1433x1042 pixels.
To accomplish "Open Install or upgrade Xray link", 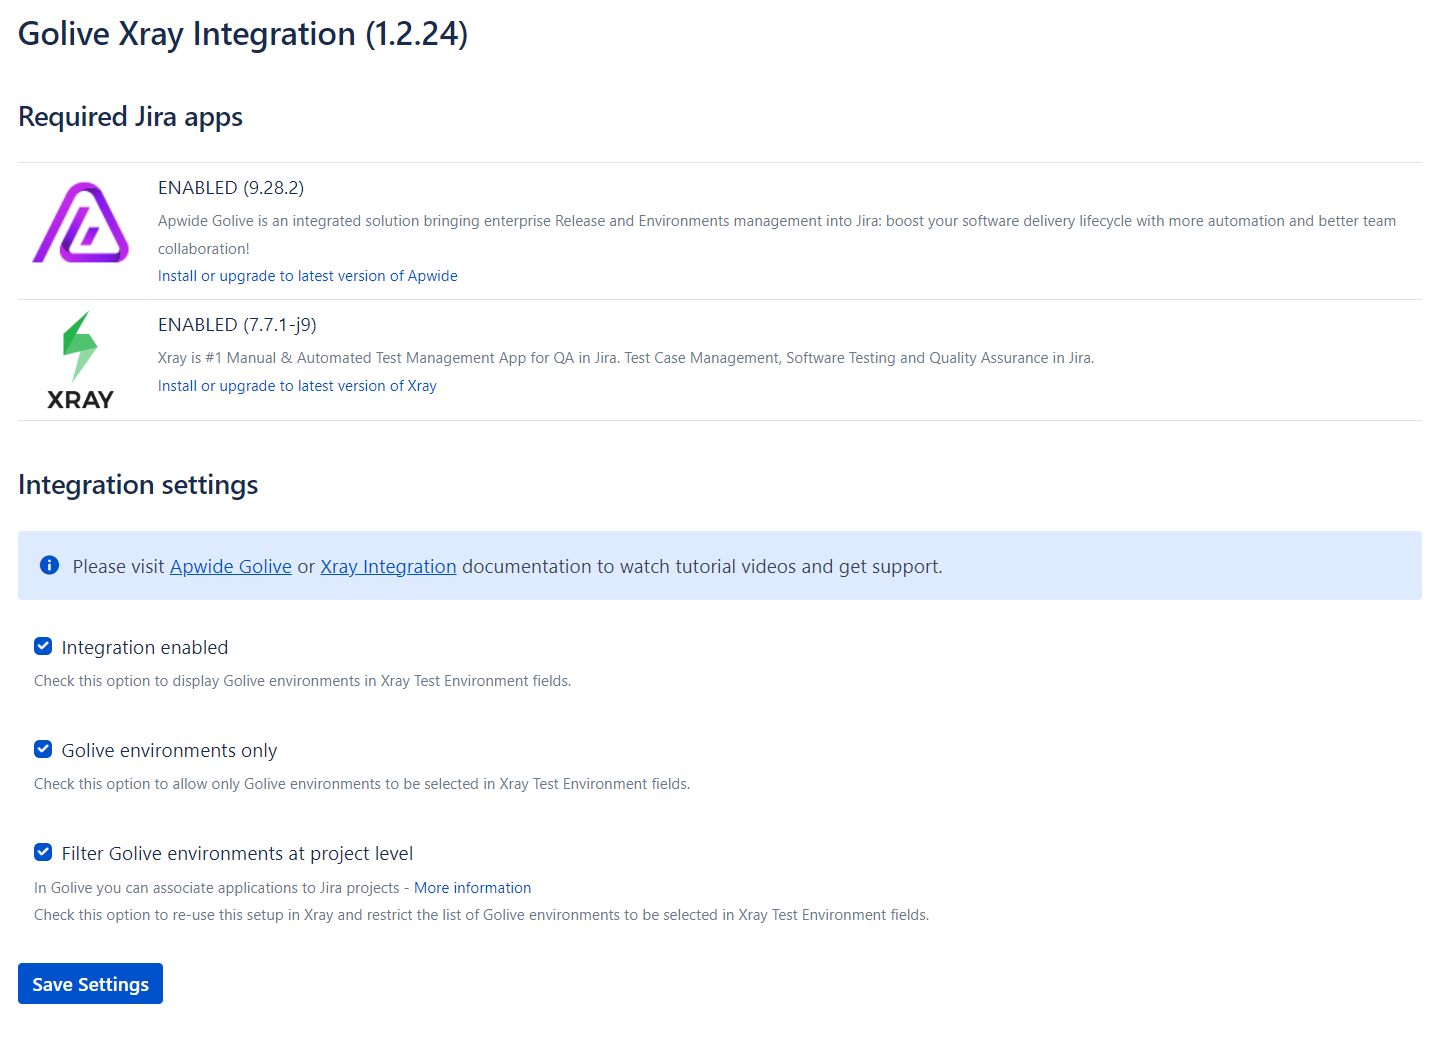I will 297,386.
